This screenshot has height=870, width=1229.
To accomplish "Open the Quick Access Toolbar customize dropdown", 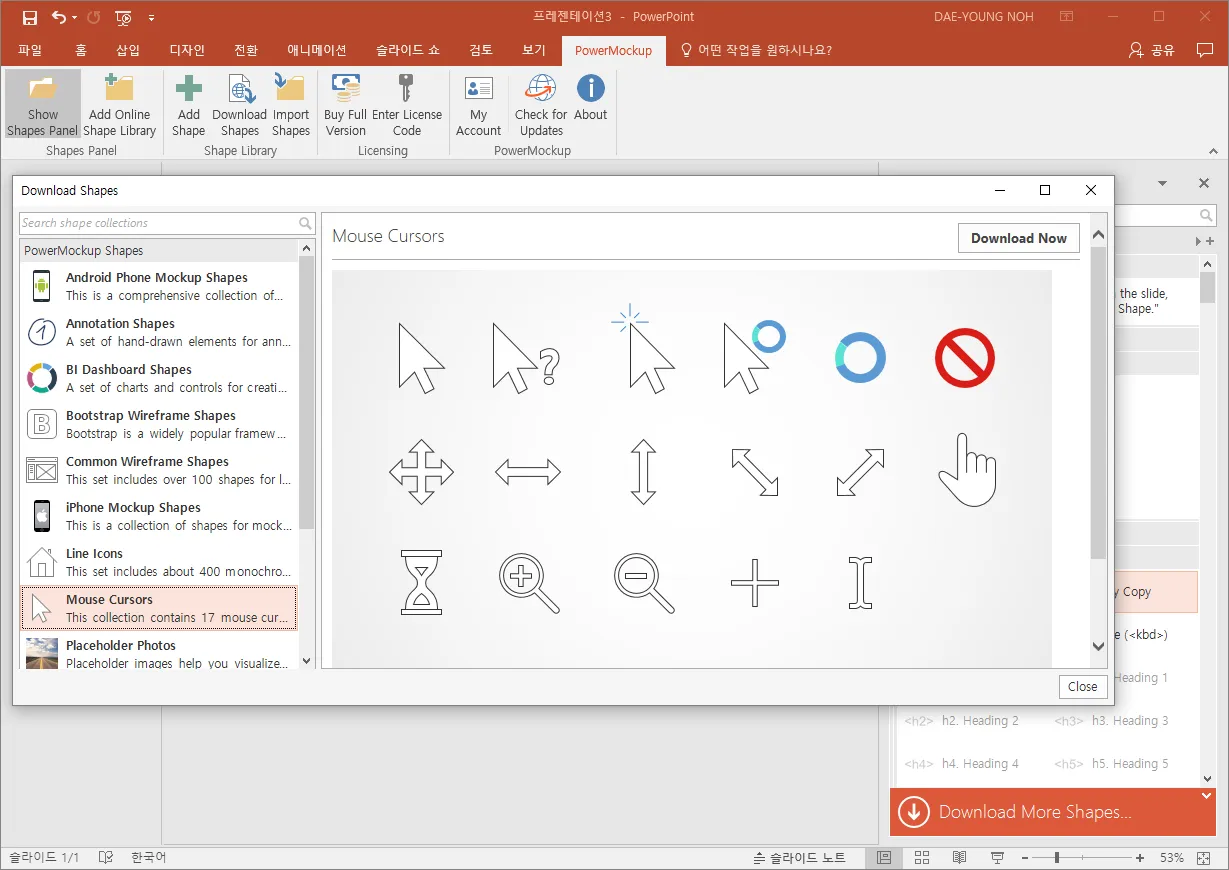I will click(x=151, y=17).
